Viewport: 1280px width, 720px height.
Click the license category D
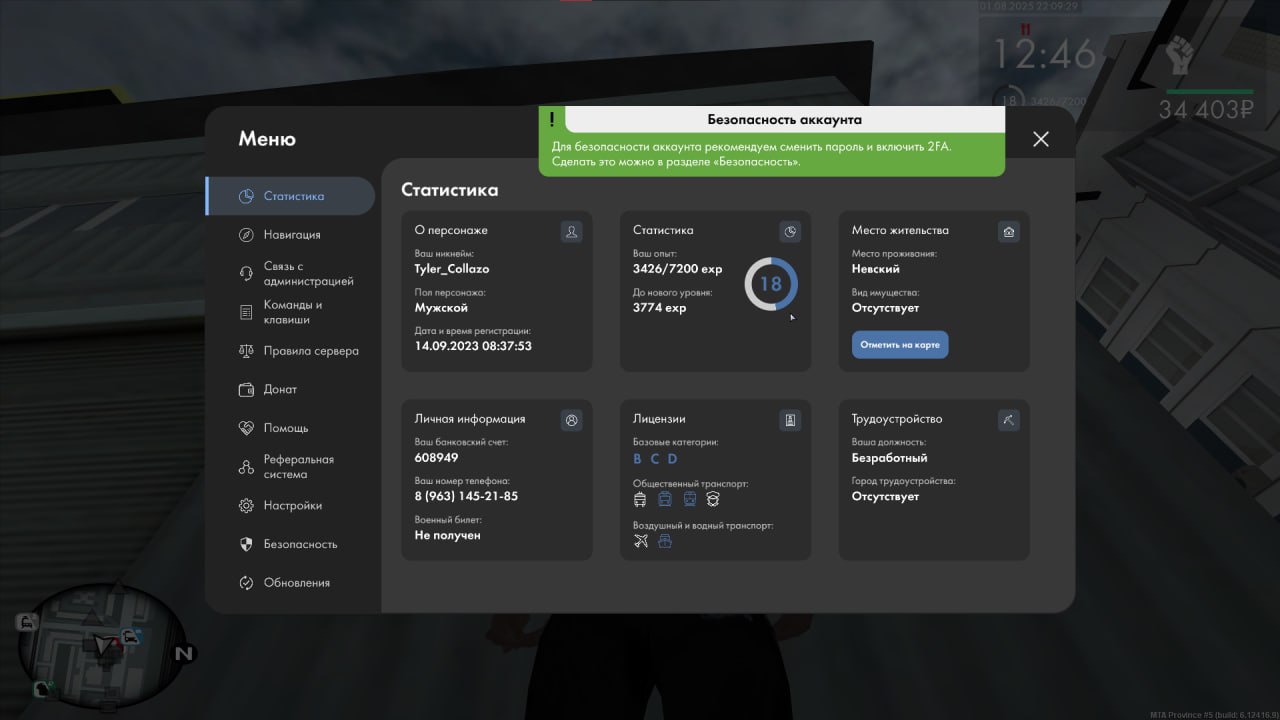pos(672,459)
